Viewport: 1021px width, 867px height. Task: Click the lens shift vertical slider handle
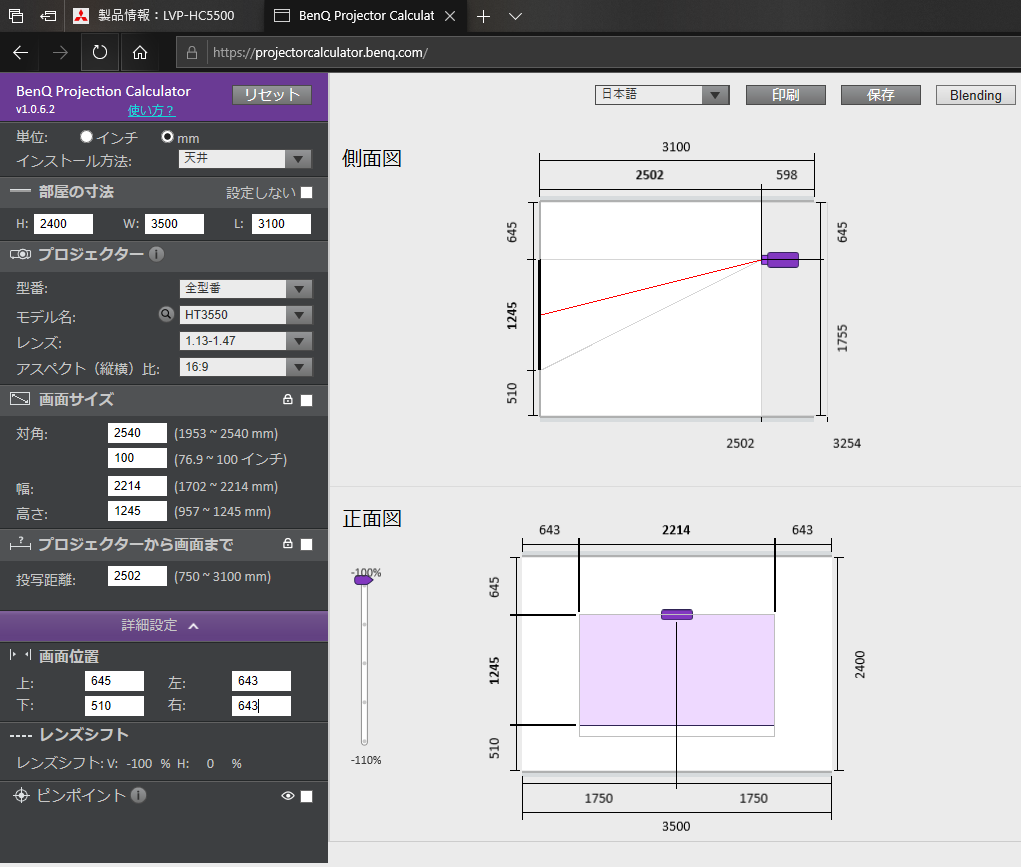tap(363, 579)
